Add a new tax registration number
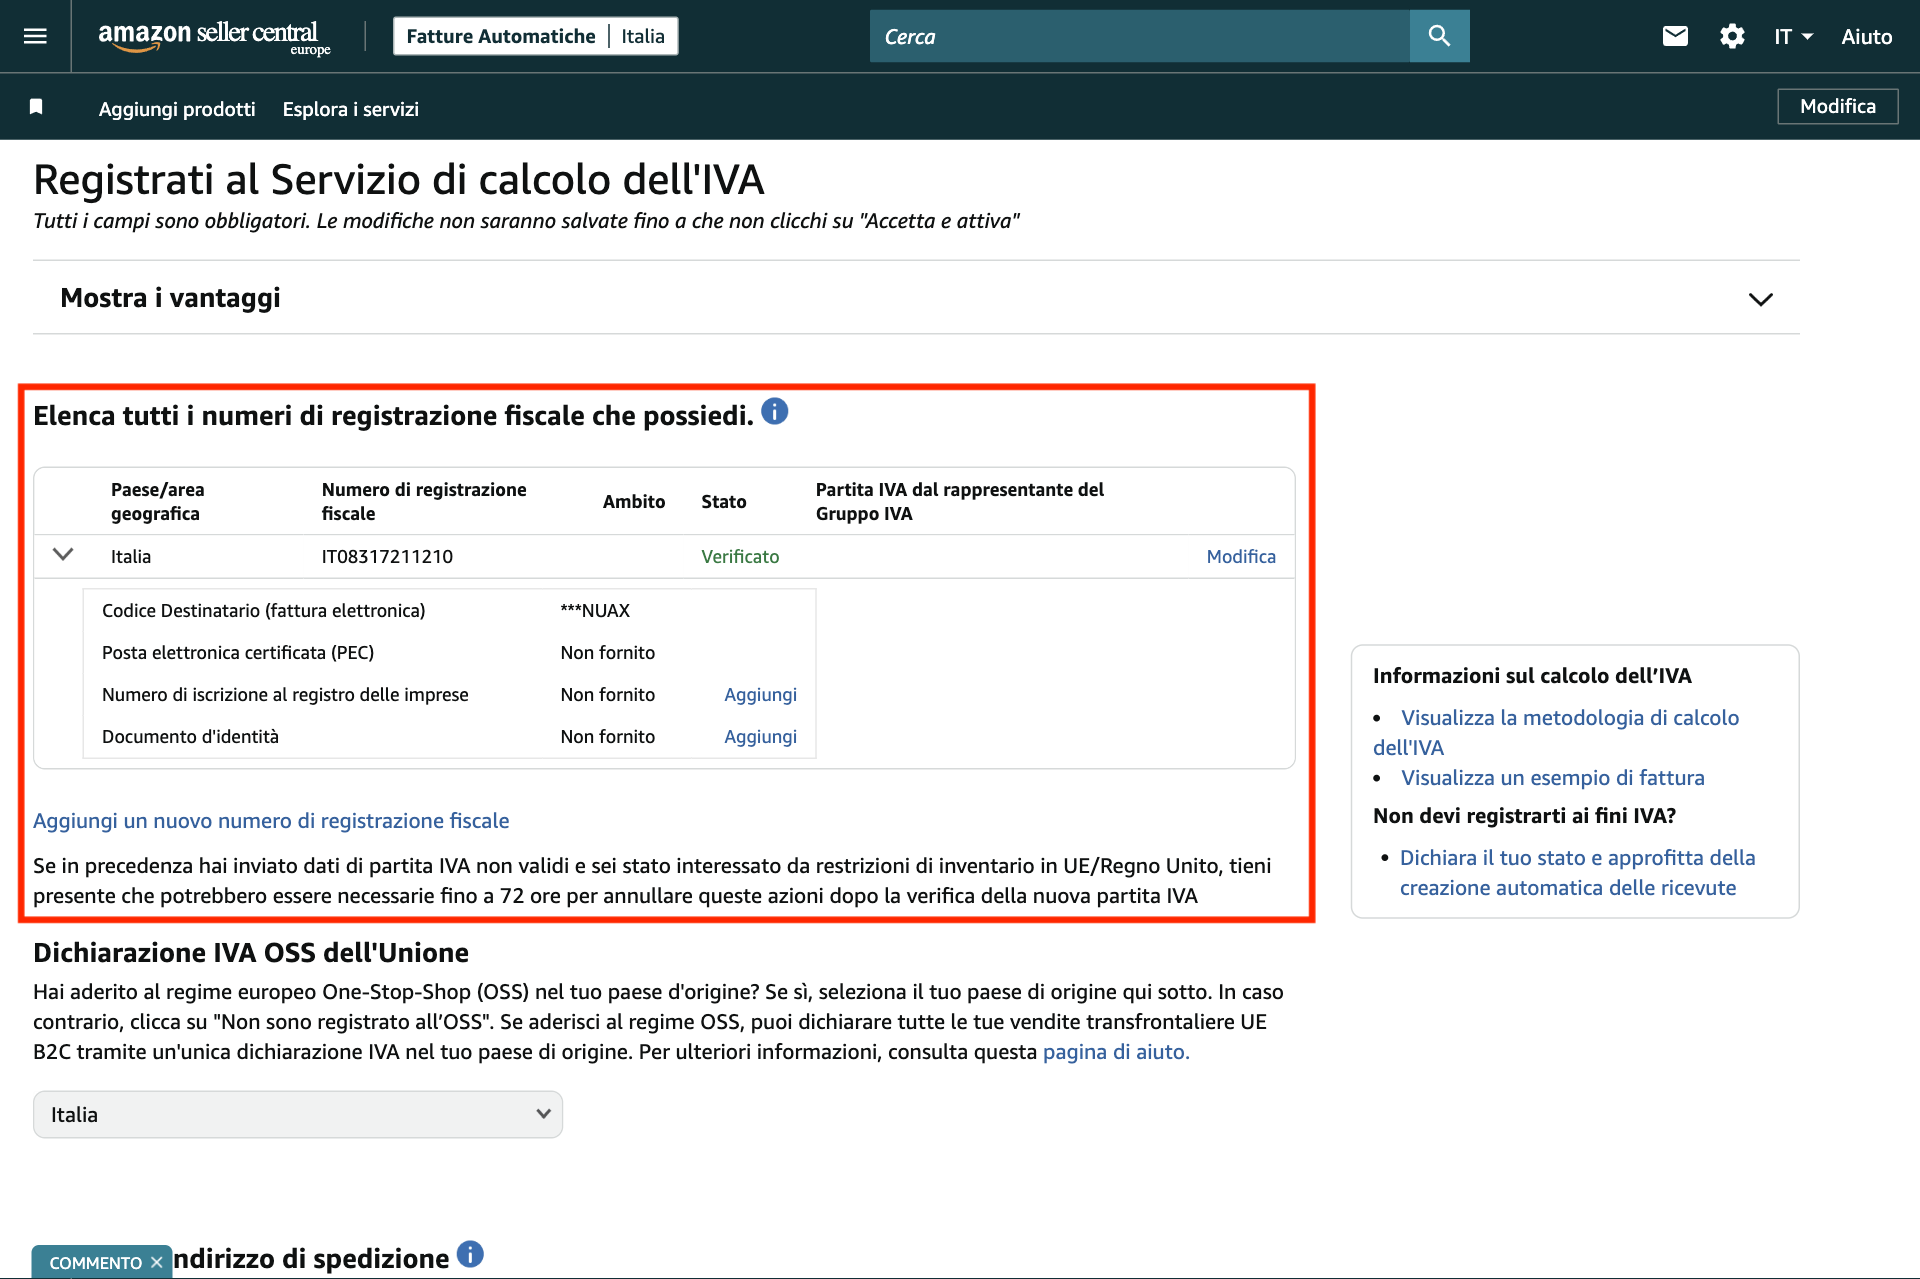1920x1279 pixels. 271,820
